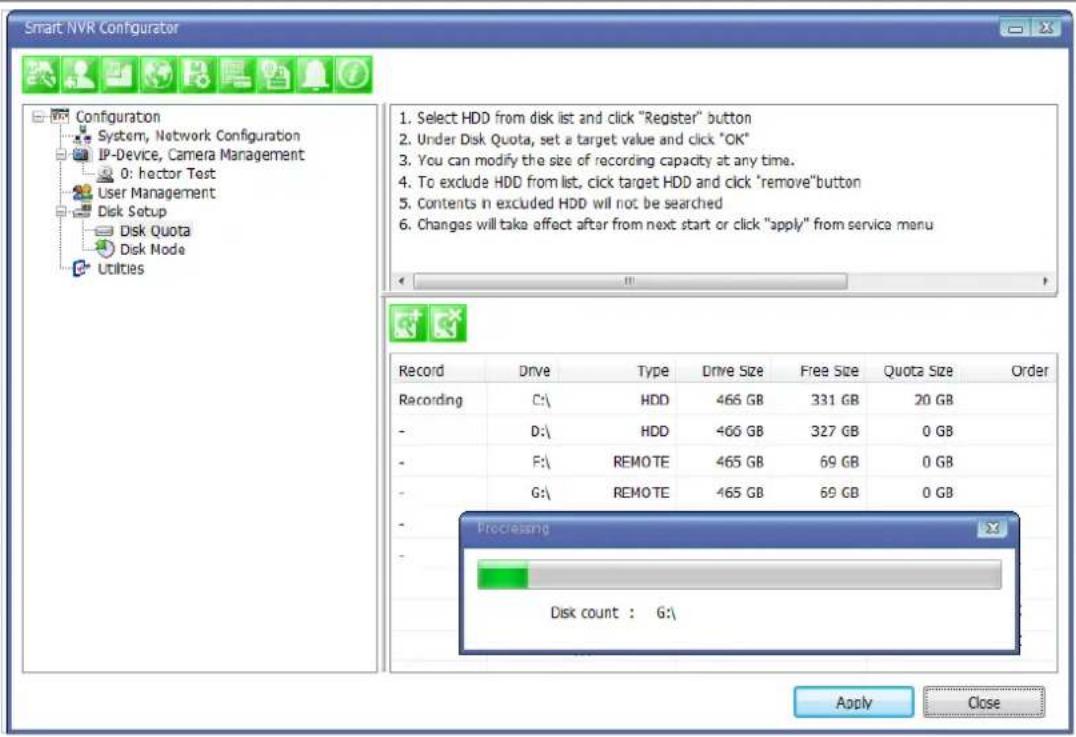This screenshot has width=1076, height=737.
Task: Click REMOTE type in G:\ row
Action: pos(641,493)
